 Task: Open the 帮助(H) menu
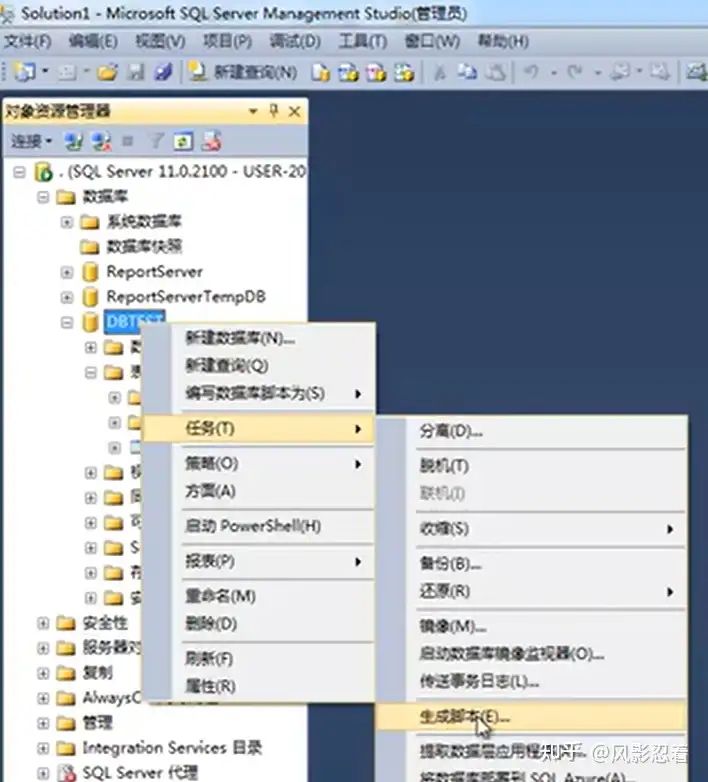tap(503, 41)
